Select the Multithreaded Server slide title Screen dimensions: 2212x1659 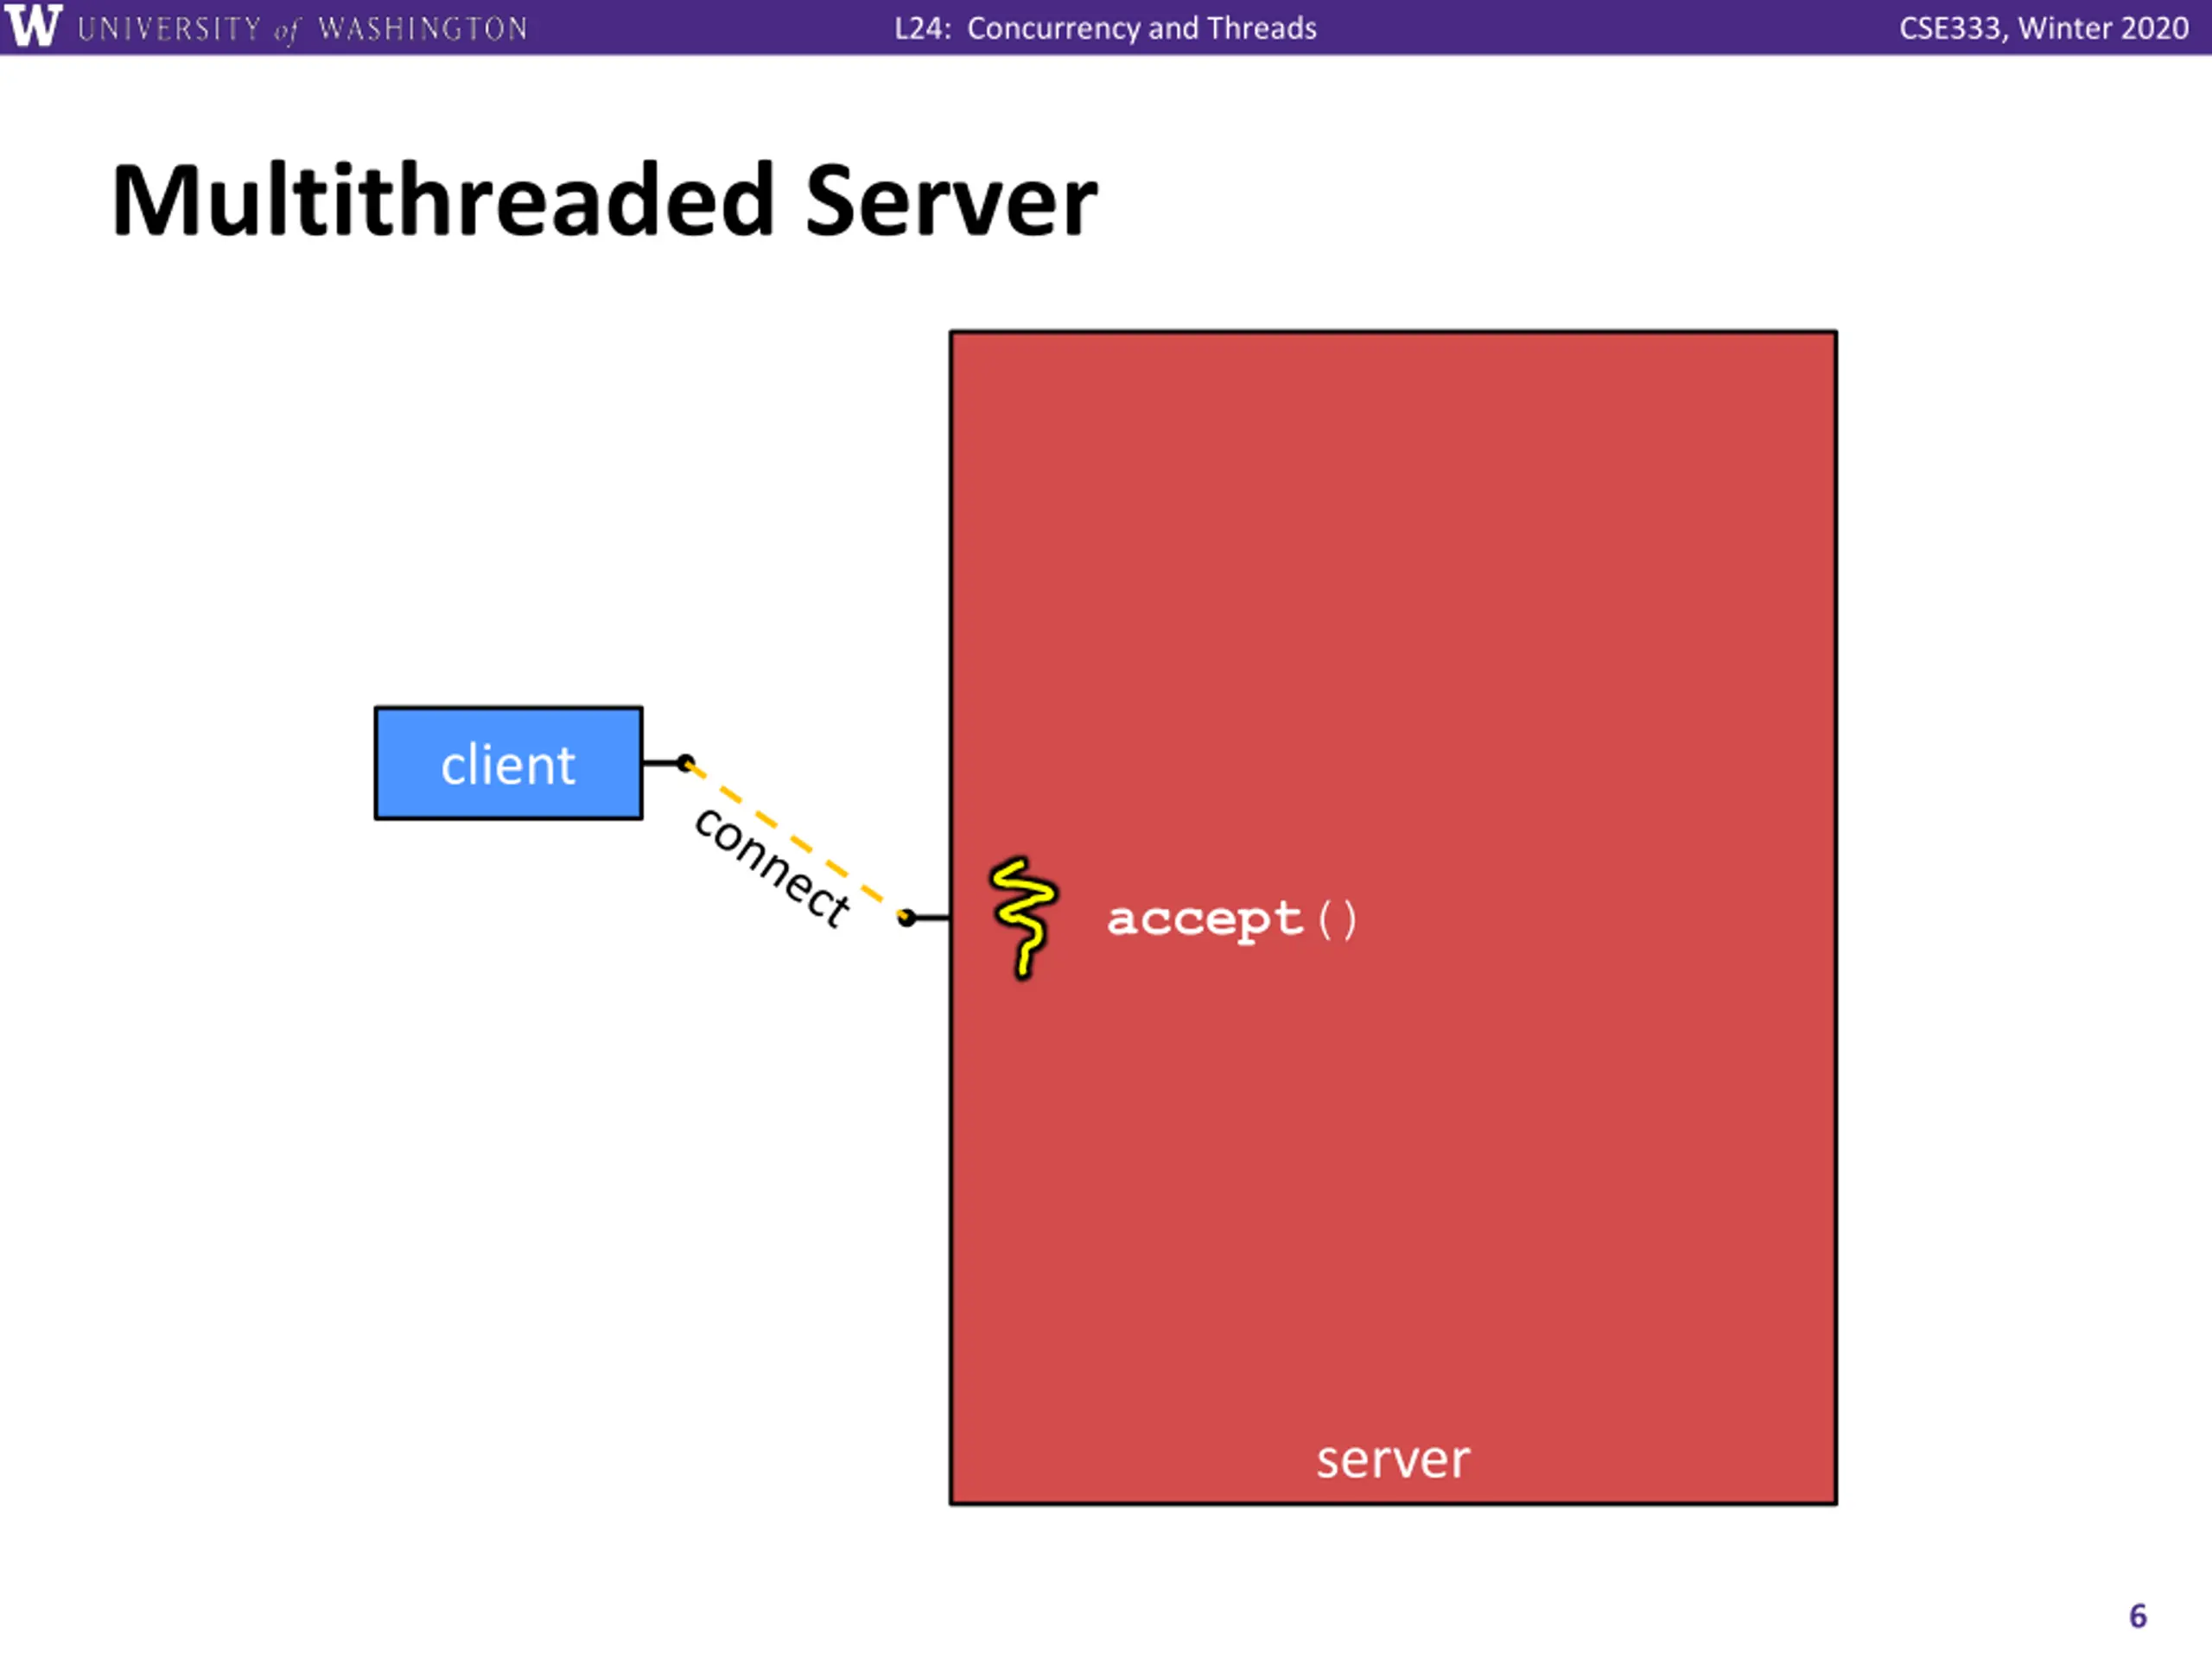tap(604, 201)
